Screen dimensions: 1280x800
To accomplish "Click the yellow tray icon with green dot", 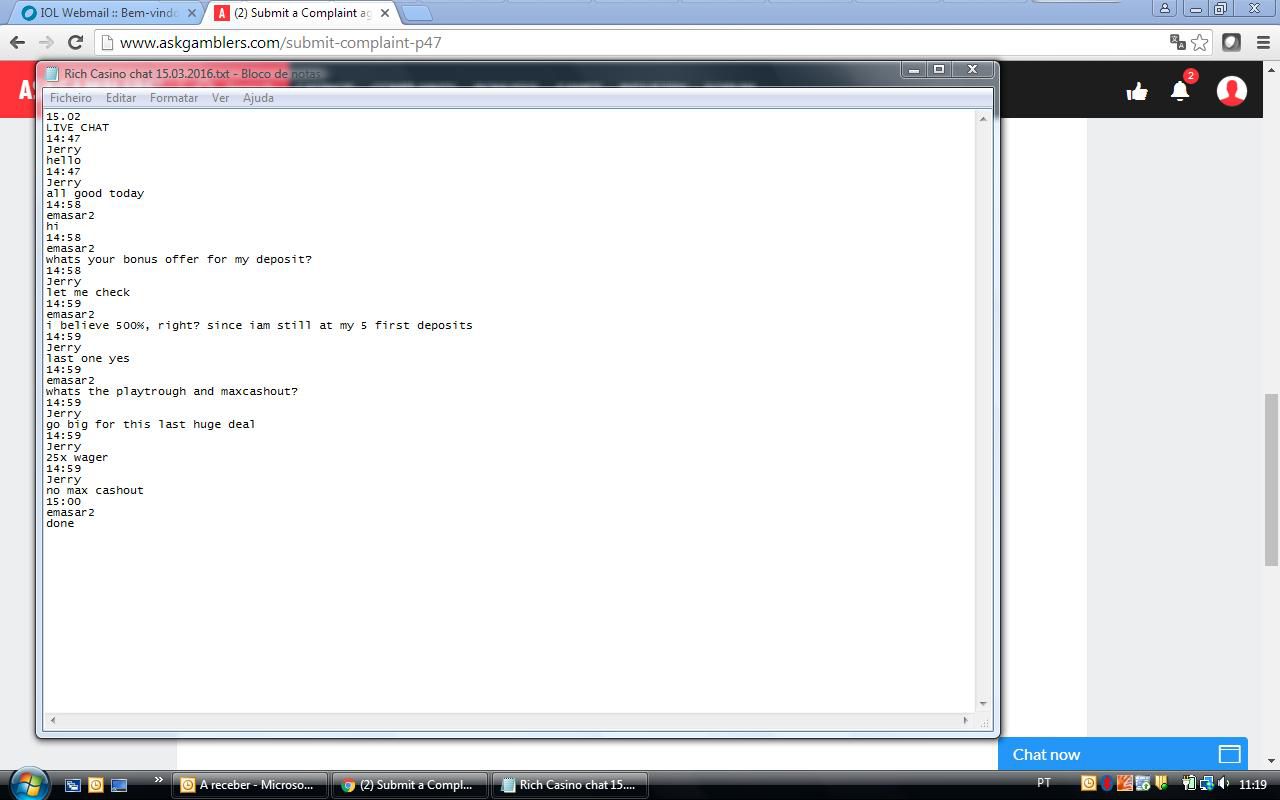I will click(x=1161, y=784).
